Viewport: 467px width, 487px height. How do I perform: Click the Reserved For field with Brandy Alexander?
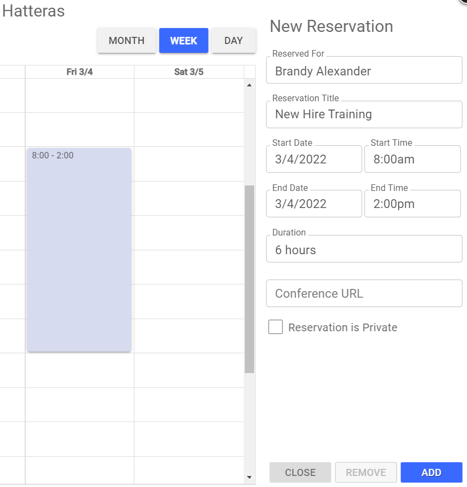[364, 70]
